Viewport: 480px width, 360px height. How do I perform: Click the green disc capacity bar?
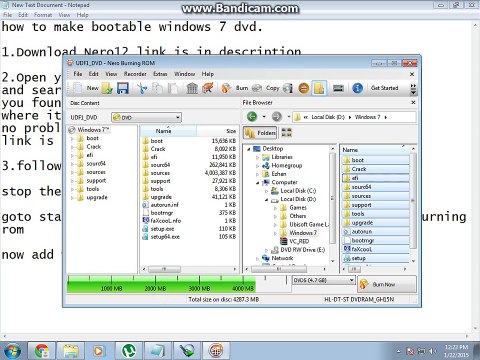tap(161, 284)
